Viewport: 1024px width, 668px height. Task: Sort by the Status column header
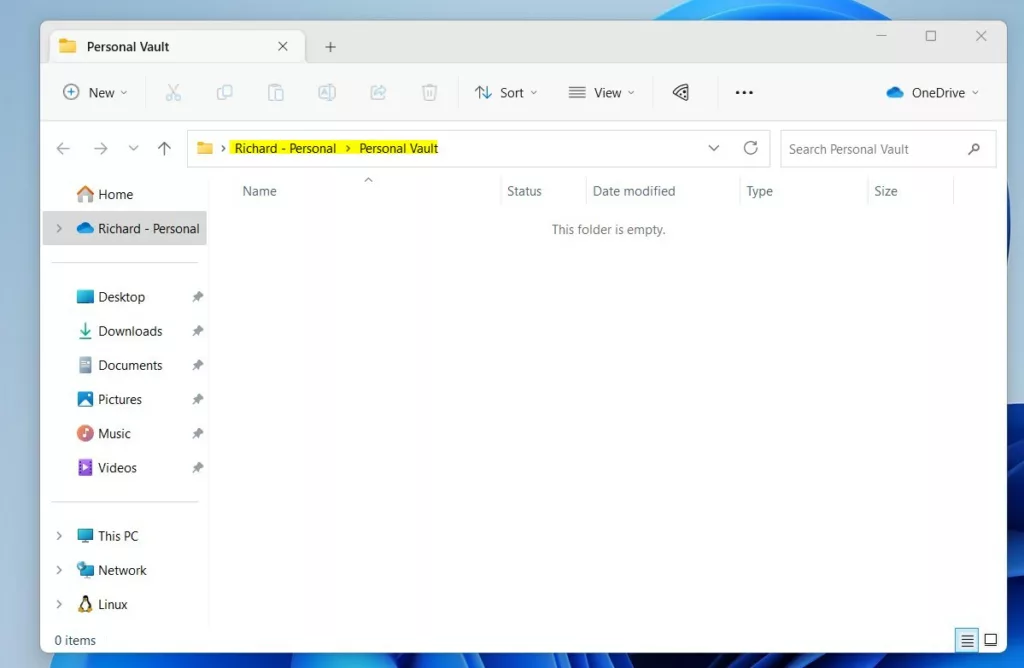click(x=543, y=191)
